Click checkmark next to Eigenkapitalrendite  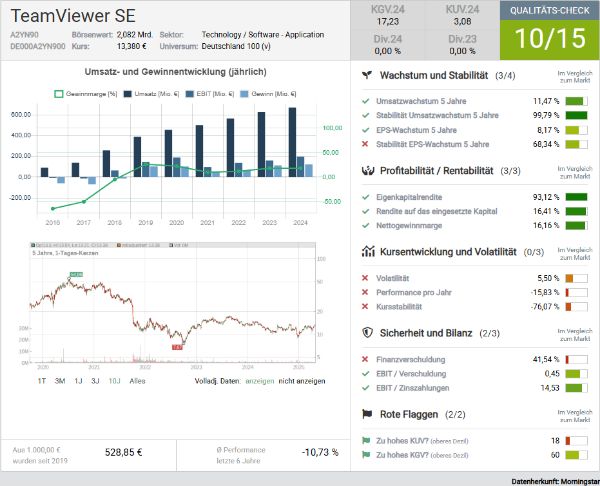365,197
